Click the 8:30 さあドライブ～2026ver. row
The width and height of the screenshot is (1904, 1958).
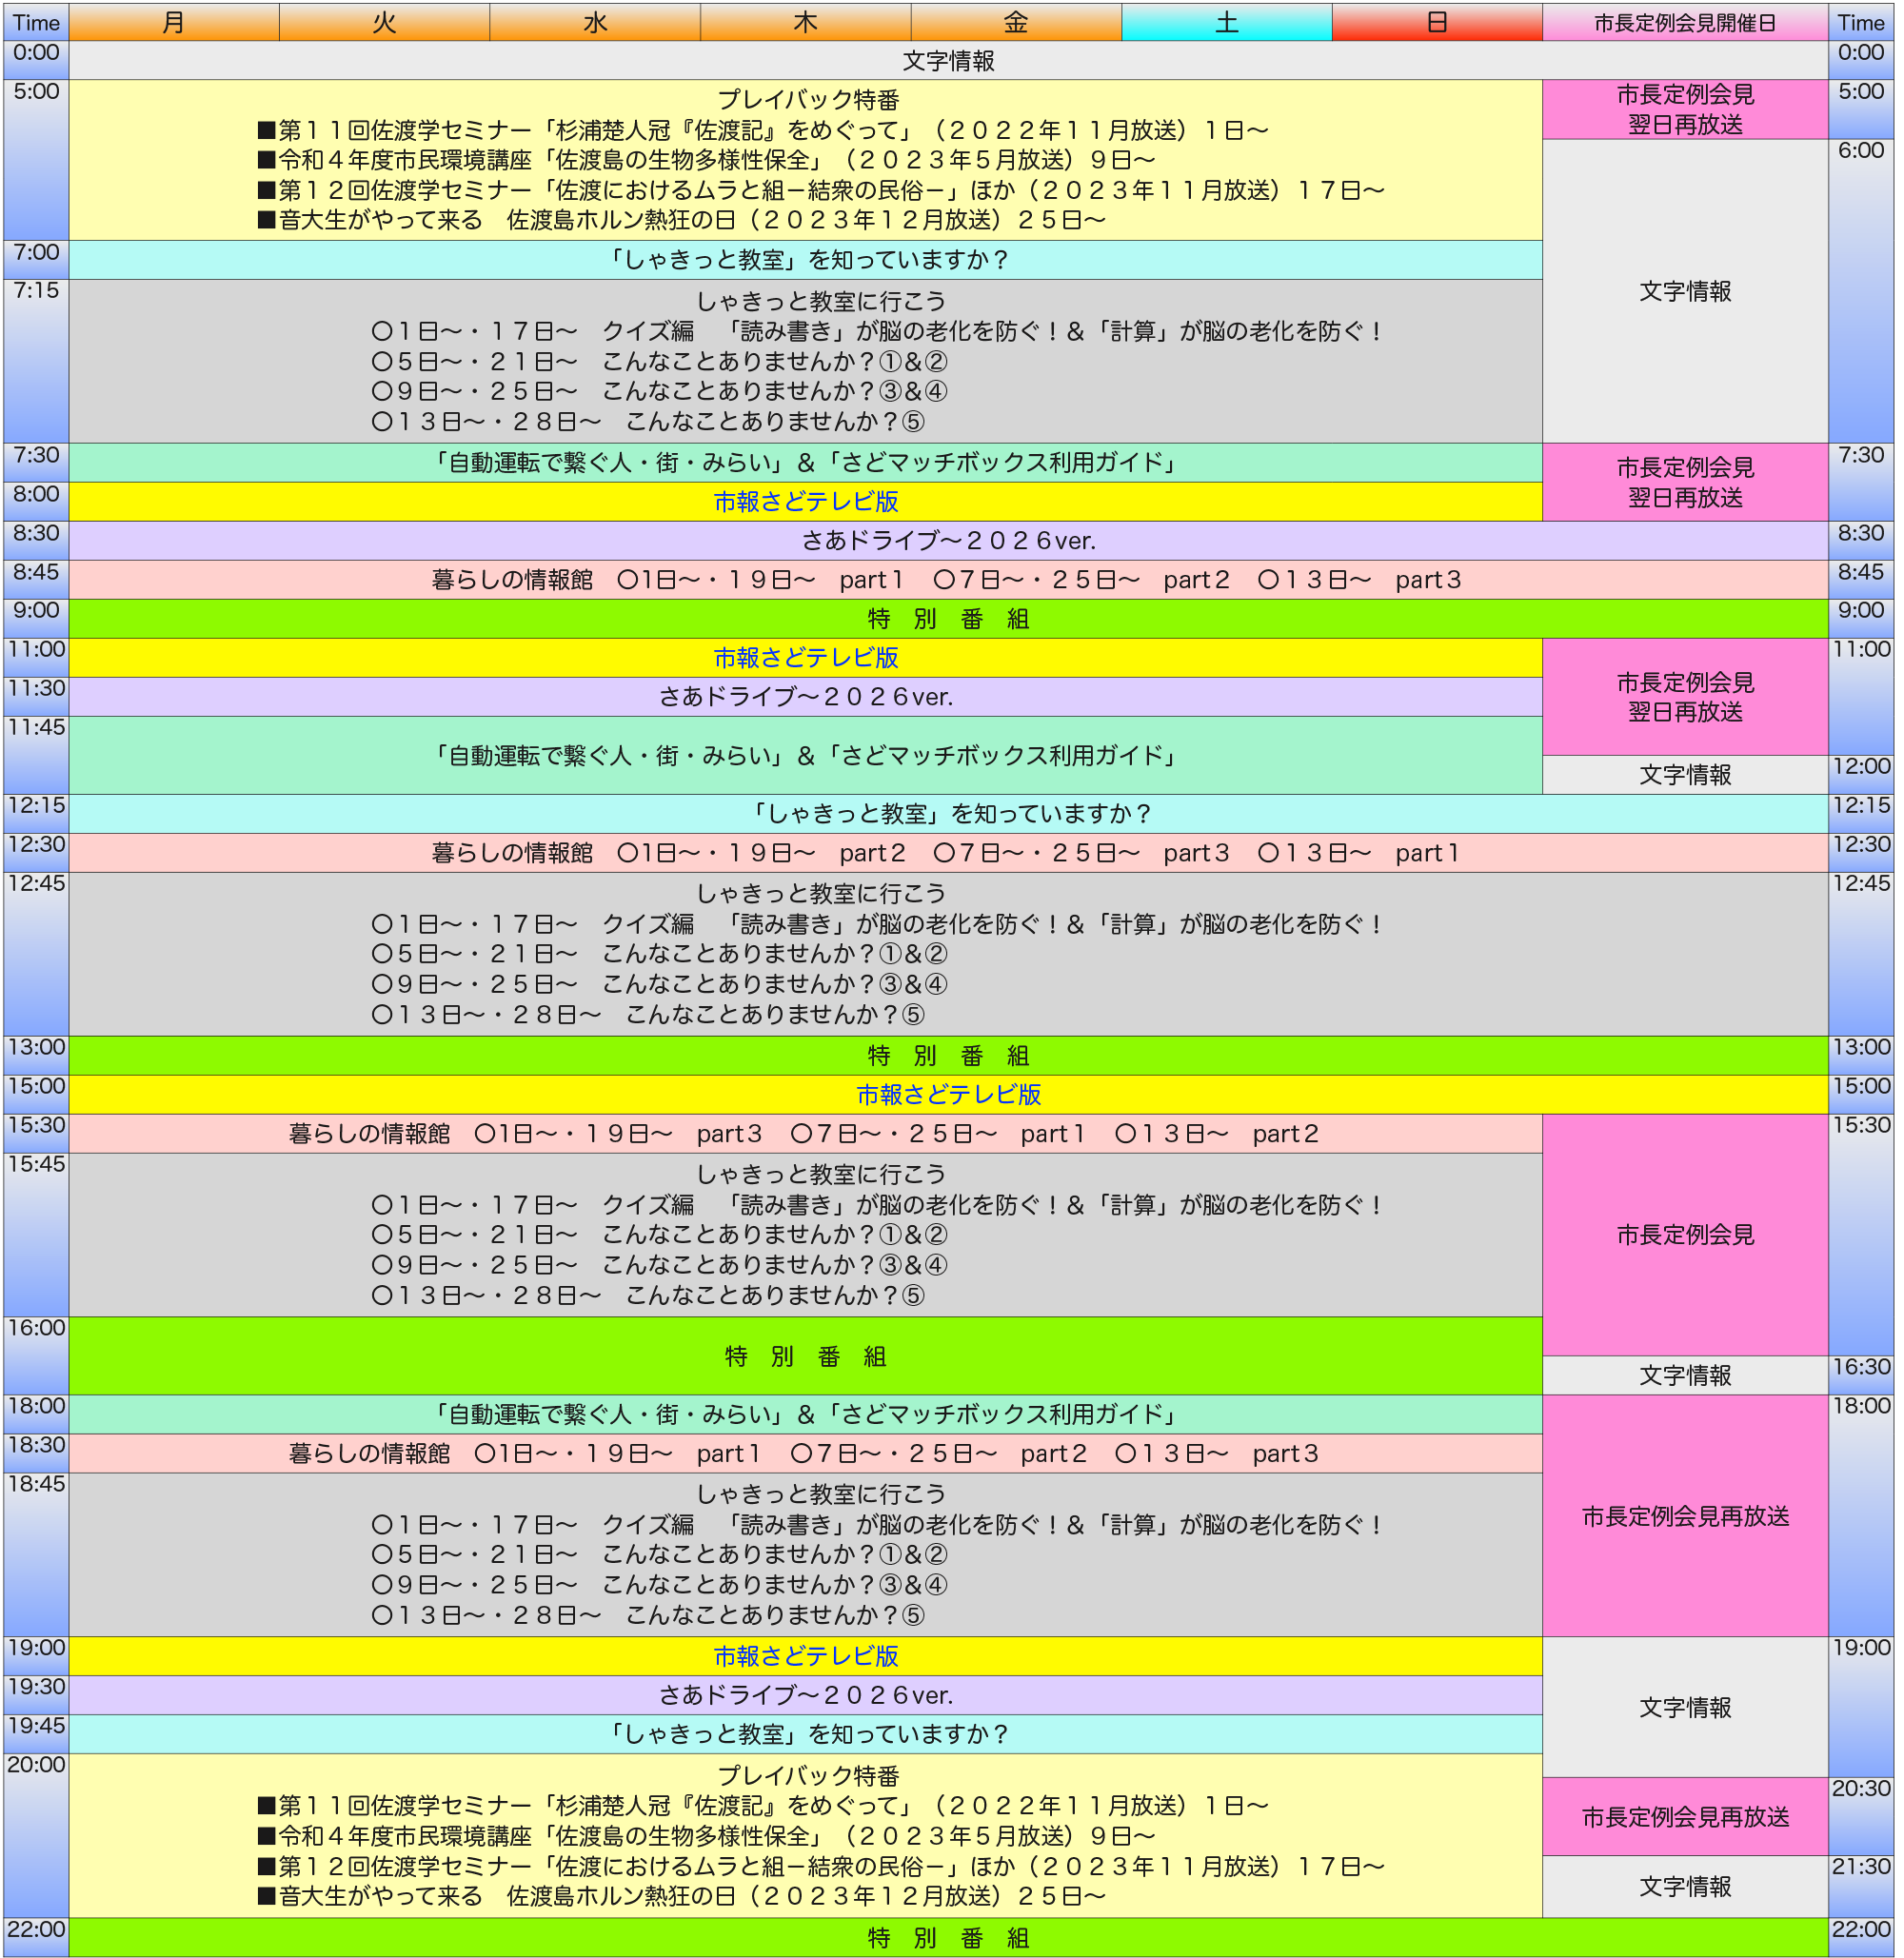tap(948, 541)
